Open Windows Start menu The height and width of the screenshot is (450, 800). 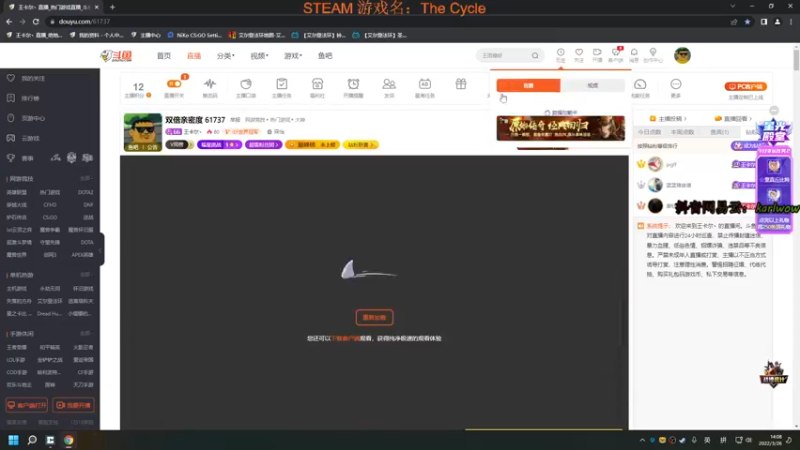pos(13,440)
